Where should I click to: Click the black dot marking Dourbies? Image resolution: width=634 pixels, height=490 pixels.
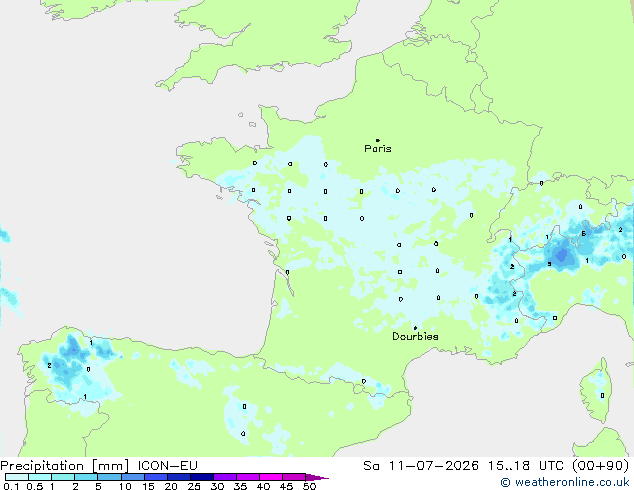[x=415, y=328]
